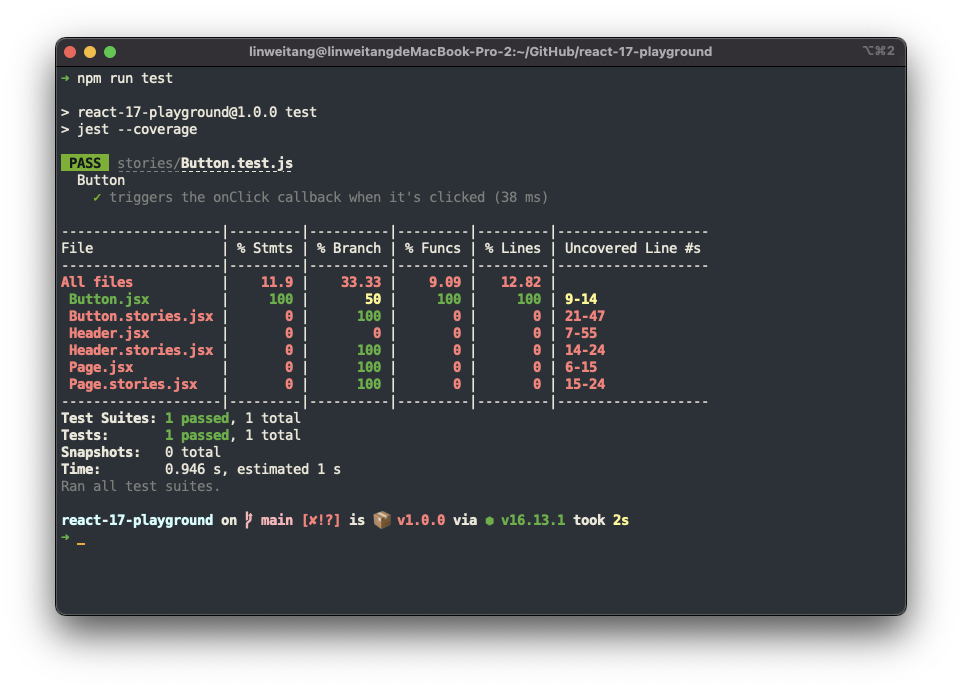Click the '[✘!?]' git status indicator
Image resolution: width=962 pixels, height=689 pixels.
321,520
